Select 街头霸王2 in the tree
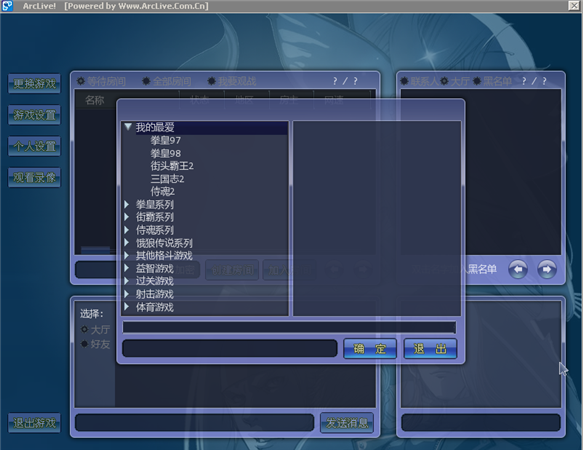The height and width of the screenshot is (450, 583). pyautogui.click(x=172, y=166)
